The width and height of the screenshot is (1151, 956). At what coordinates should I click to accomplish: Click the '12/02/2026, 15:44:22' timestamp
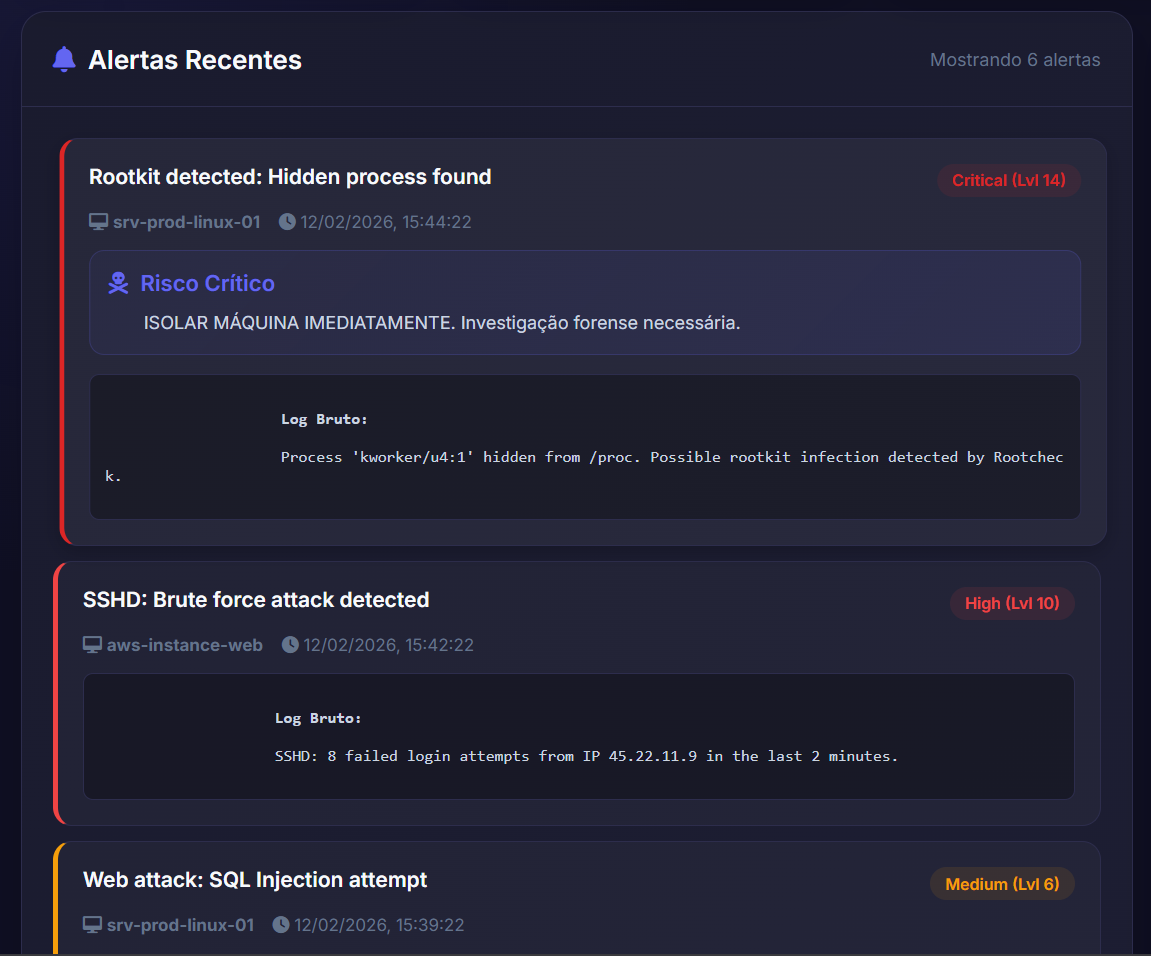386,222
